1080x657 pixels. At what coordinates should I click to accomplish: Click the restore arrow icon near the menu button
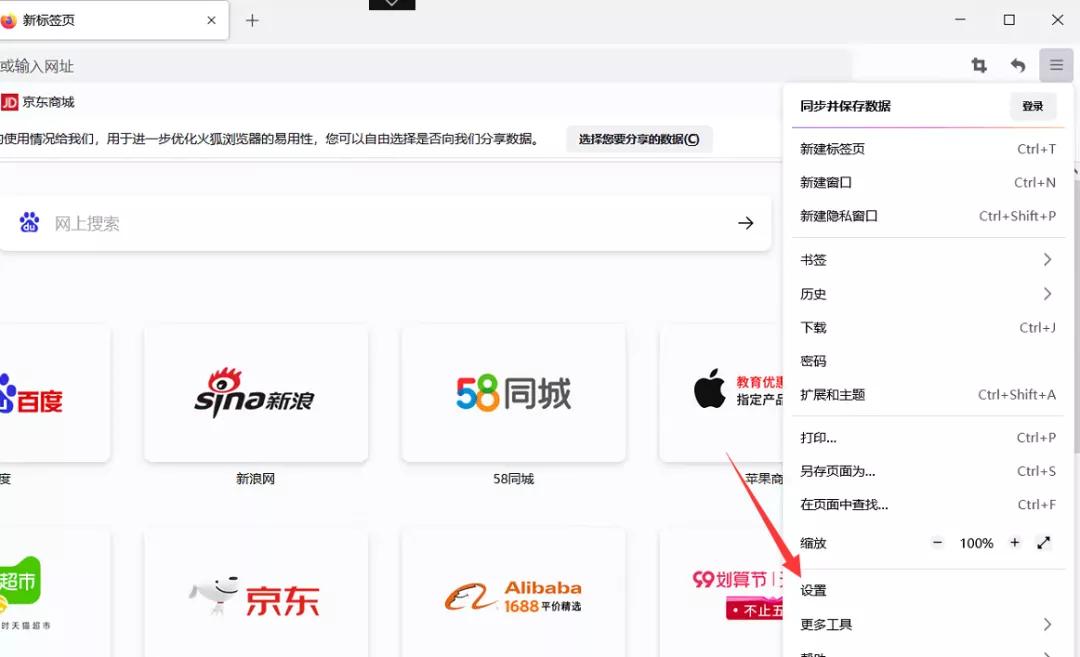pyautogui.click(x=1018, y=65)
